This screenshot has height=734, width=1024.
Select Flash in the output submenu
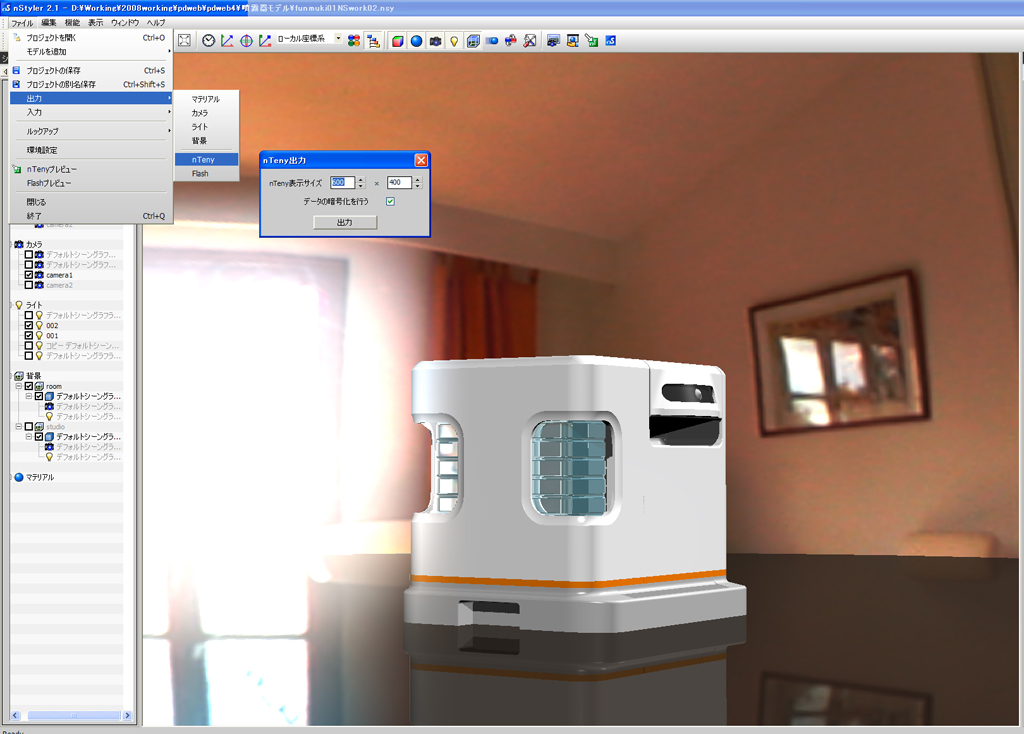(200, 174)
